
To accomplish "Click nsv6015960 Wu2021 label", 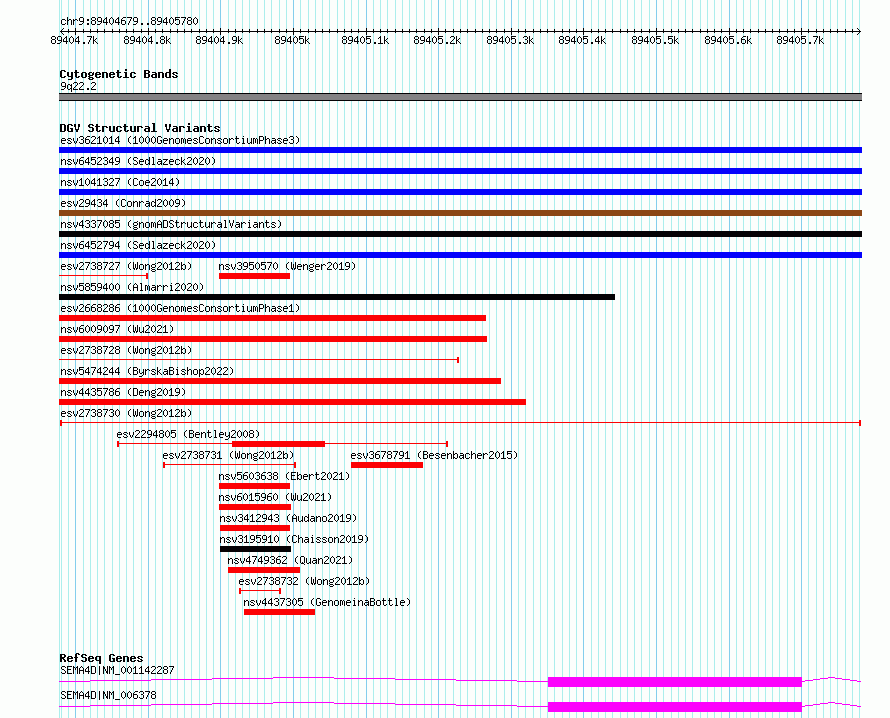I will point(275,497).
